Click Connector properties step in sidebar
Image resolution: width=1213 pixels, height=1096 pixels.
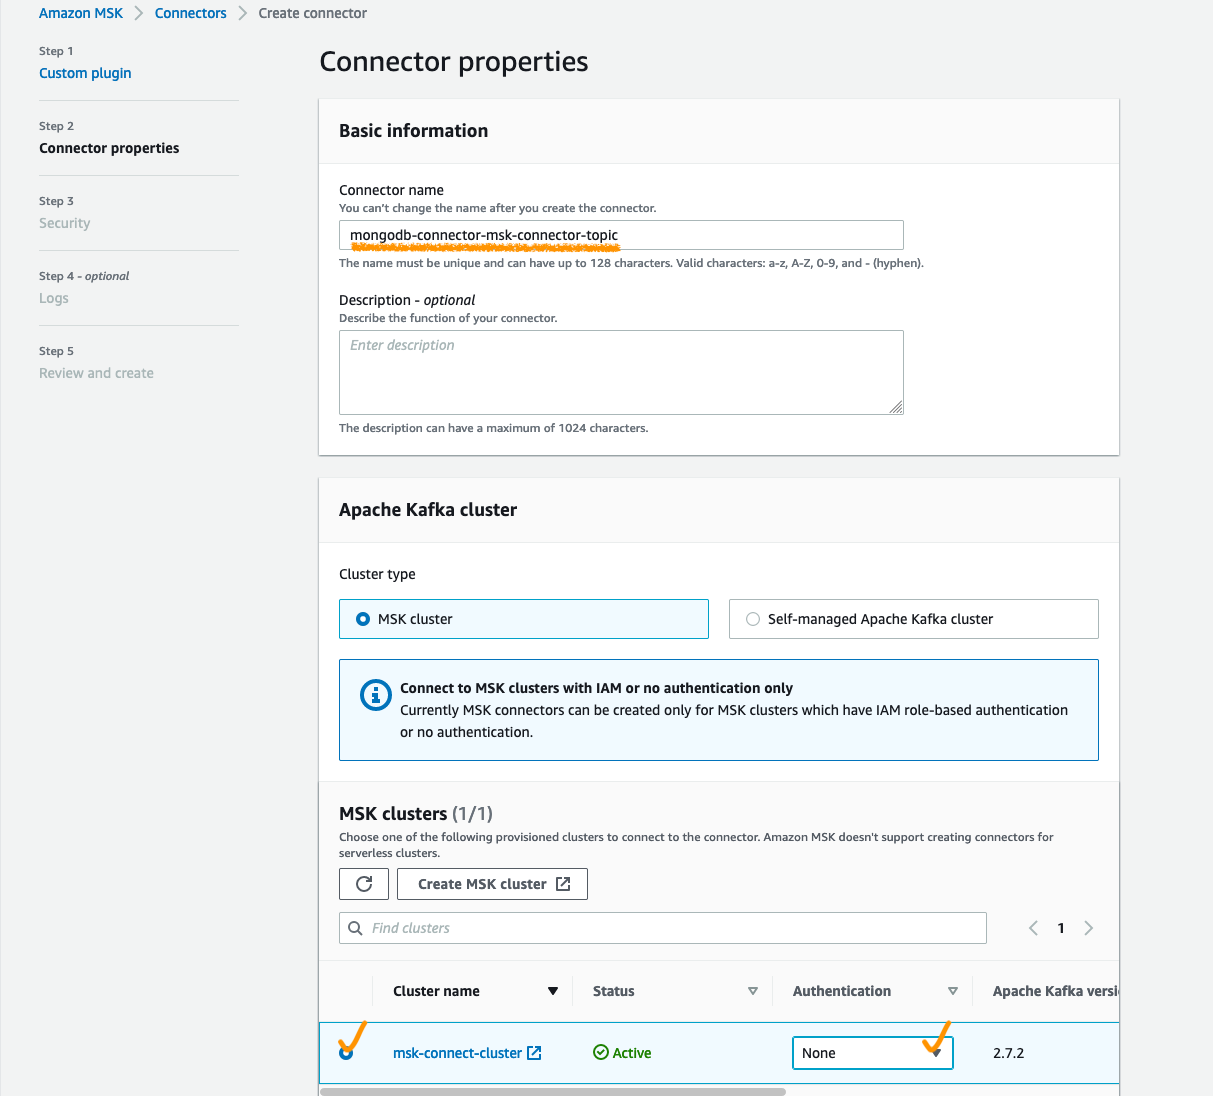[109, 148]
